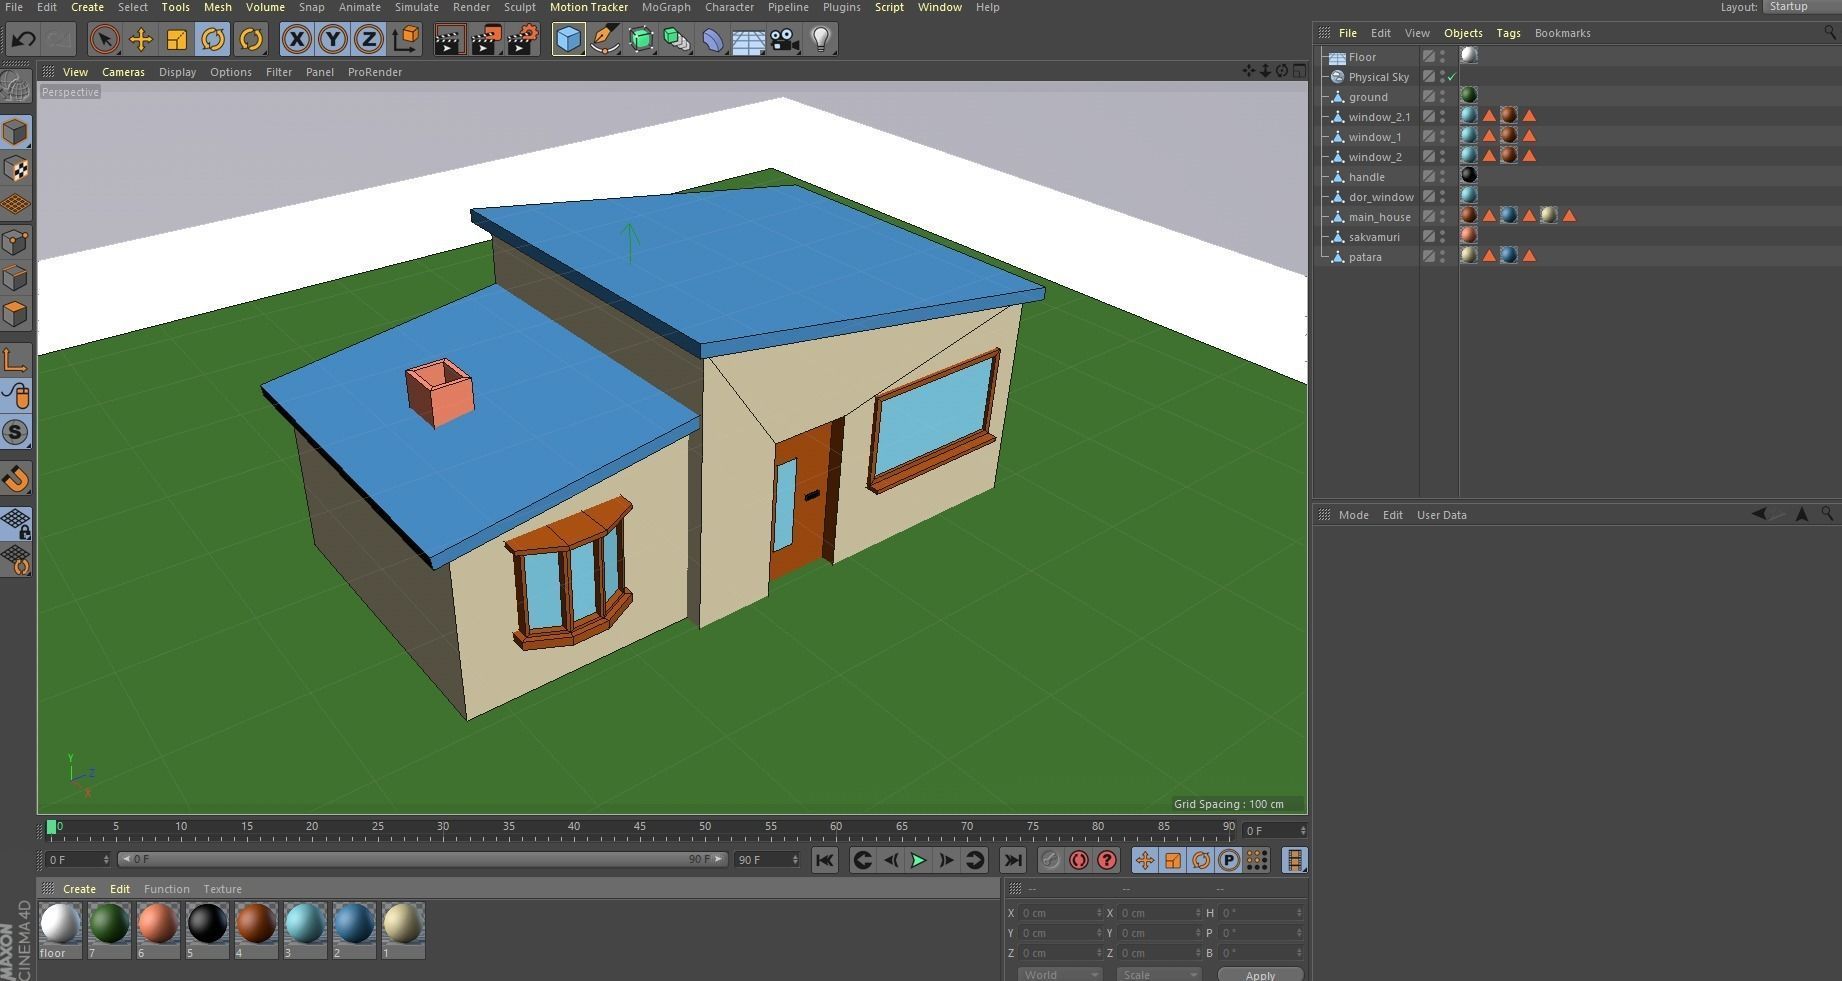The image size is (1842, 981).
Task: Toggle the editor visibility dots for patara
Action: 1442,257
